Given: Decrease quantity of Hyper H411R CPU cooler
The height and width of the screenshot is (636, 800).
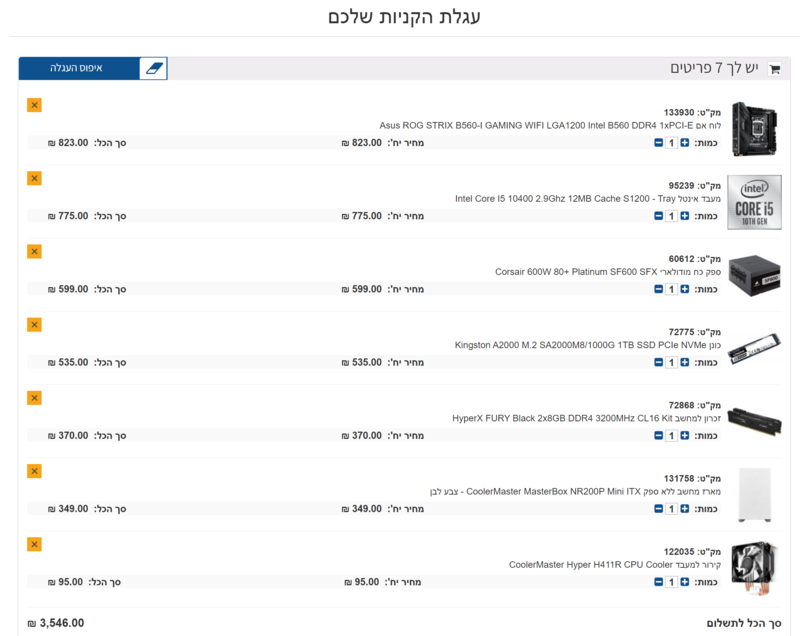Looking at the screenshot, I should coord(659,582).
